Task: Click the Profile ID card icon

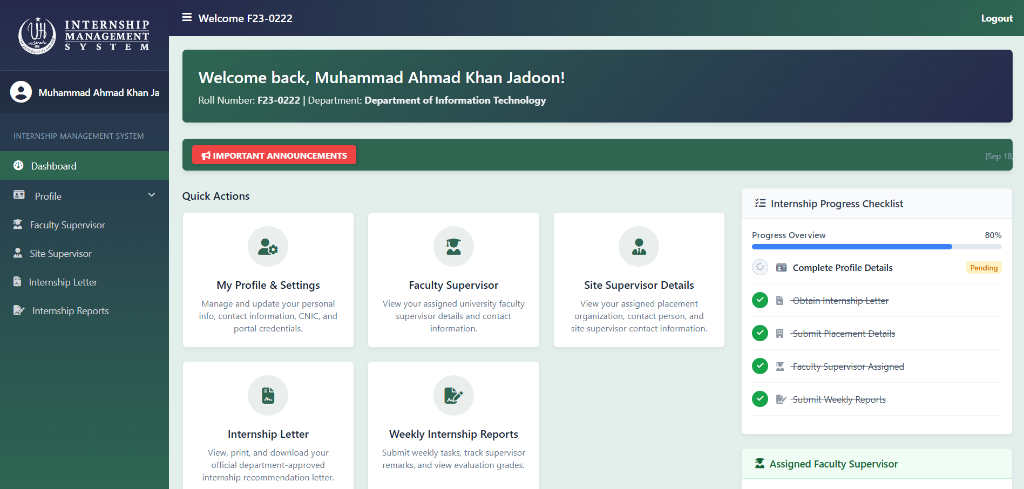Action: click(x=19, y=195)
